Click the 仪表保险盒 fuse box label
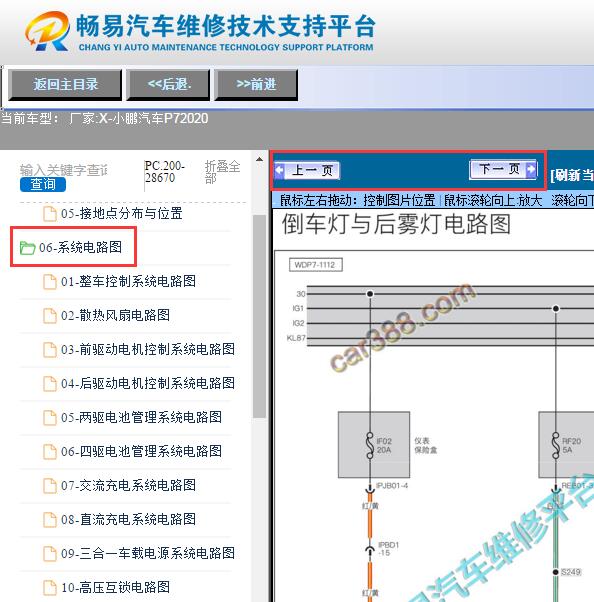The image size is (594, 602). pyautogui.click(x=426, y=445)
